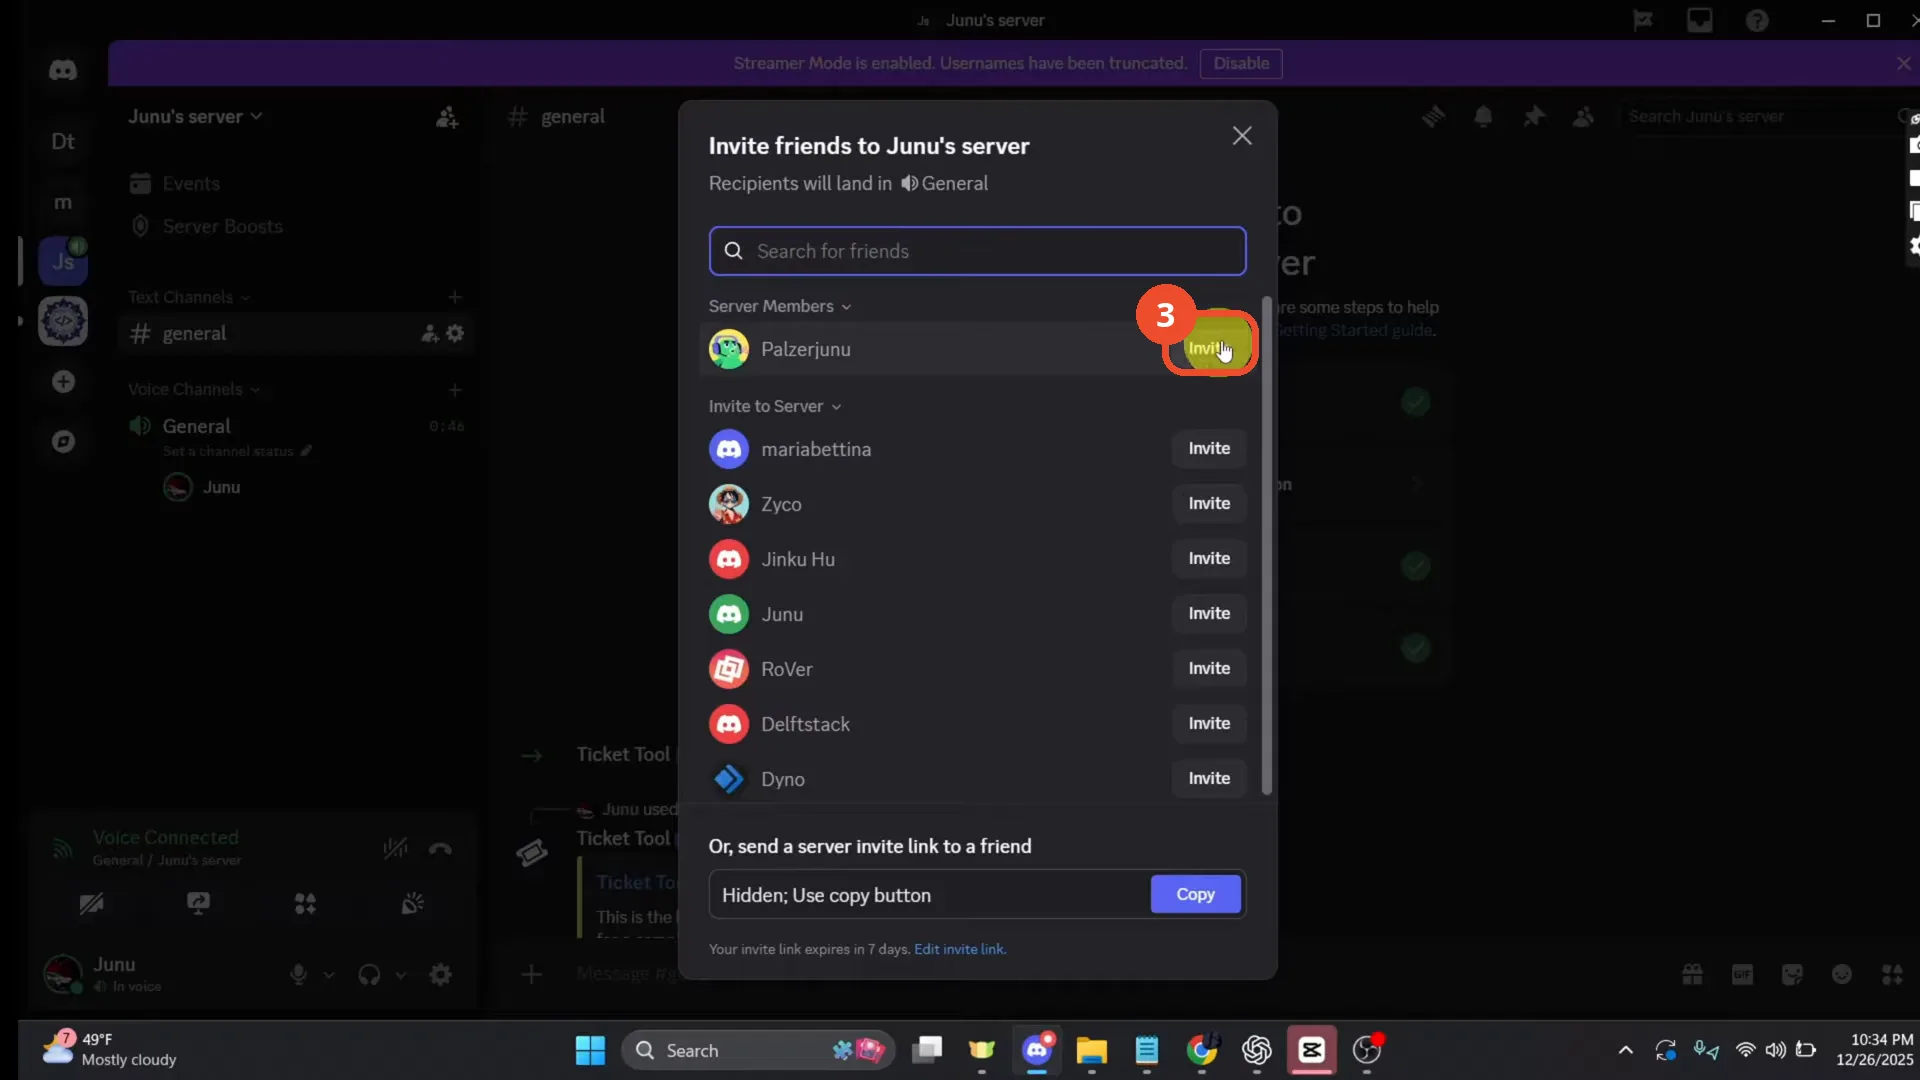Open Junu's server Js icon in sidebar
This screenshot has height=1080, width=1920.
point(63,261)
